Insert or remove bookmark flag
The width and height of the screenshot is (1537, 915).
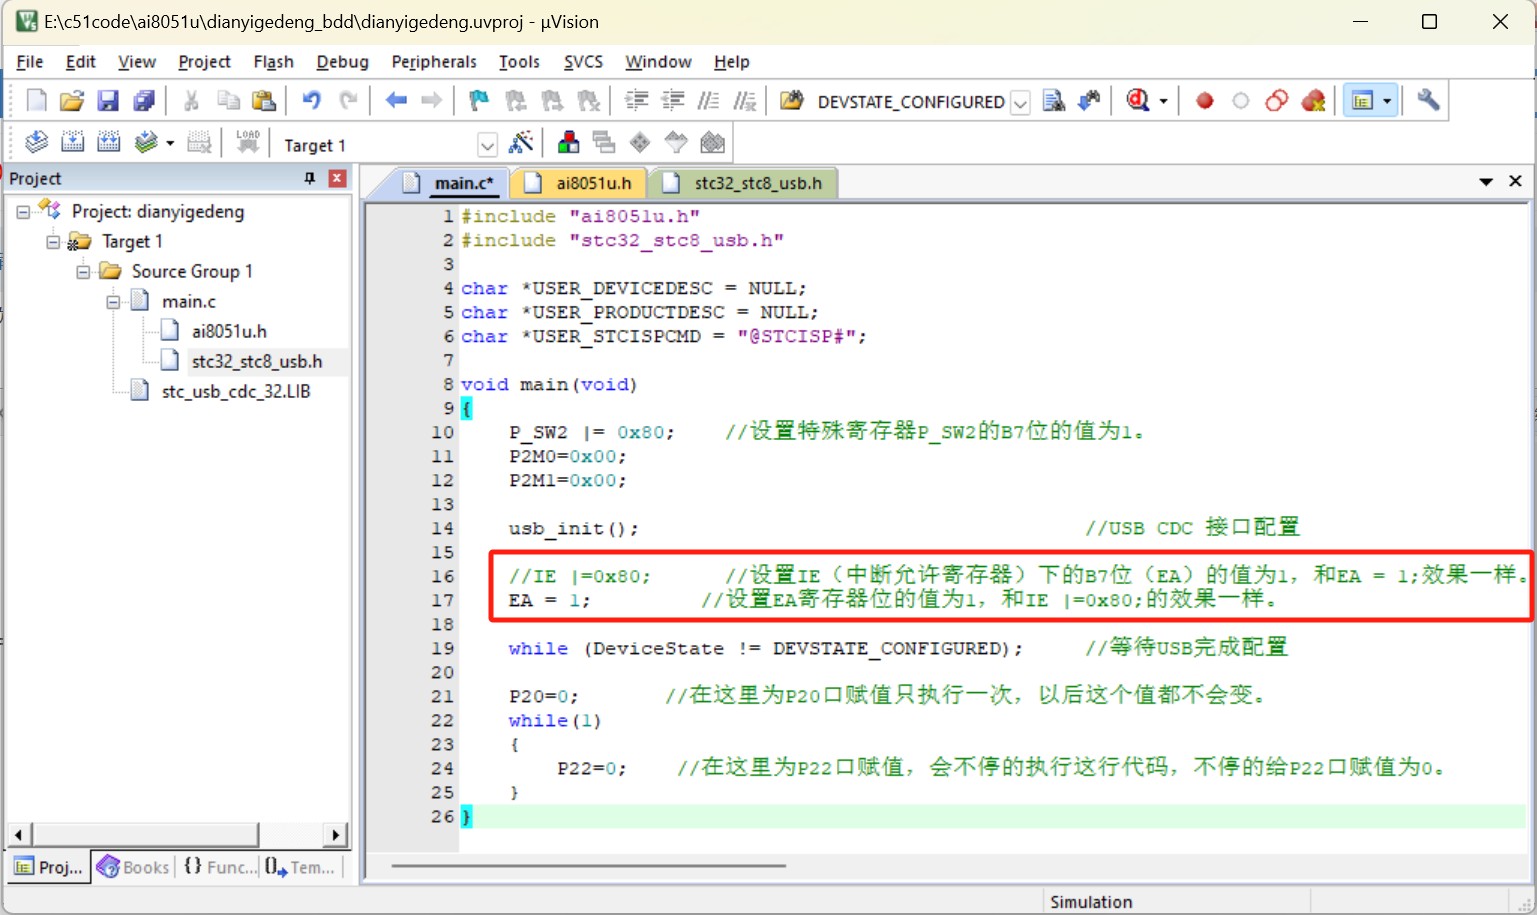(479, 100)
